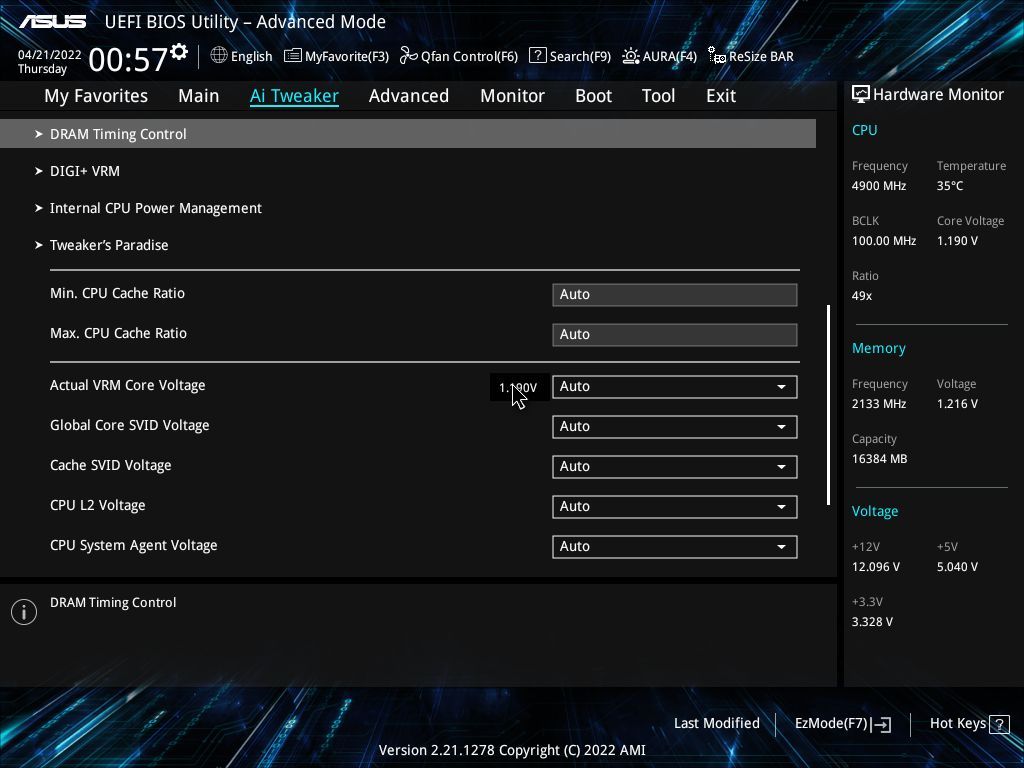Click Last Modified button
The height and width of the screenshot is (768, 1024).
click(716, 724)
